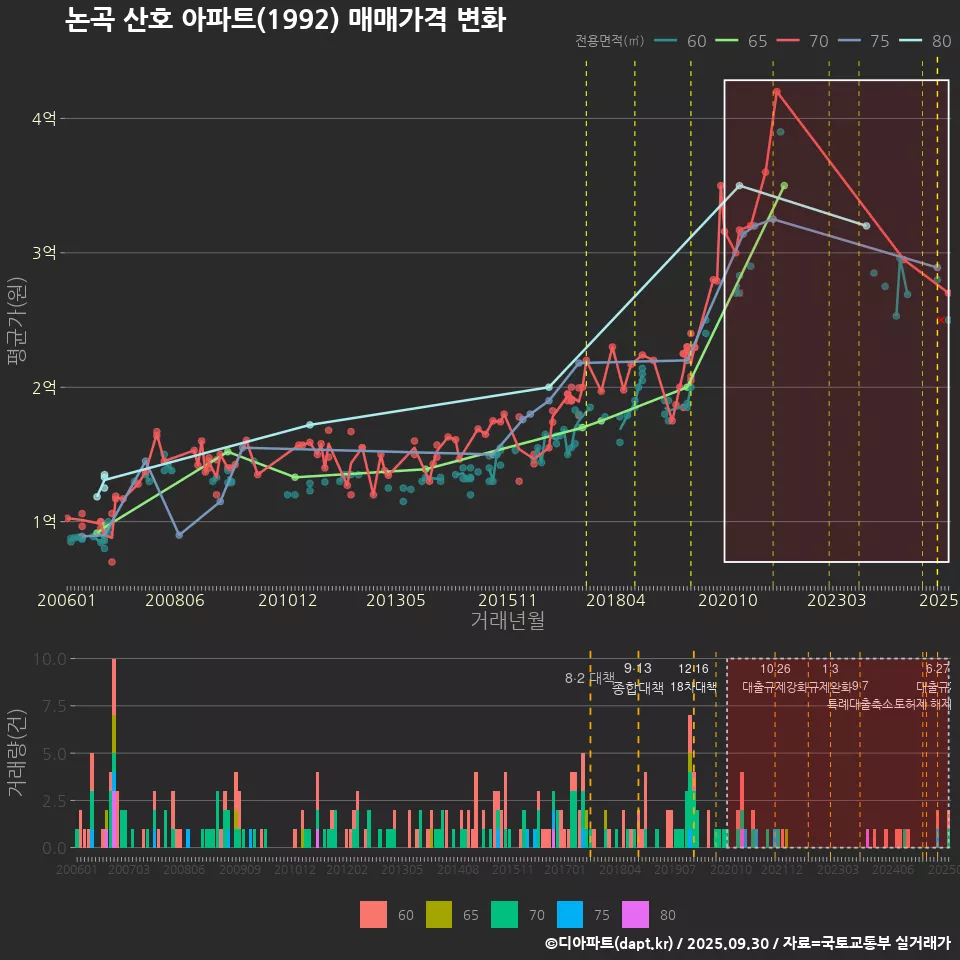Click the light green 65 line key in top legend
The height and width of the screenshot is (960, 960).
[x=730, y=41]
